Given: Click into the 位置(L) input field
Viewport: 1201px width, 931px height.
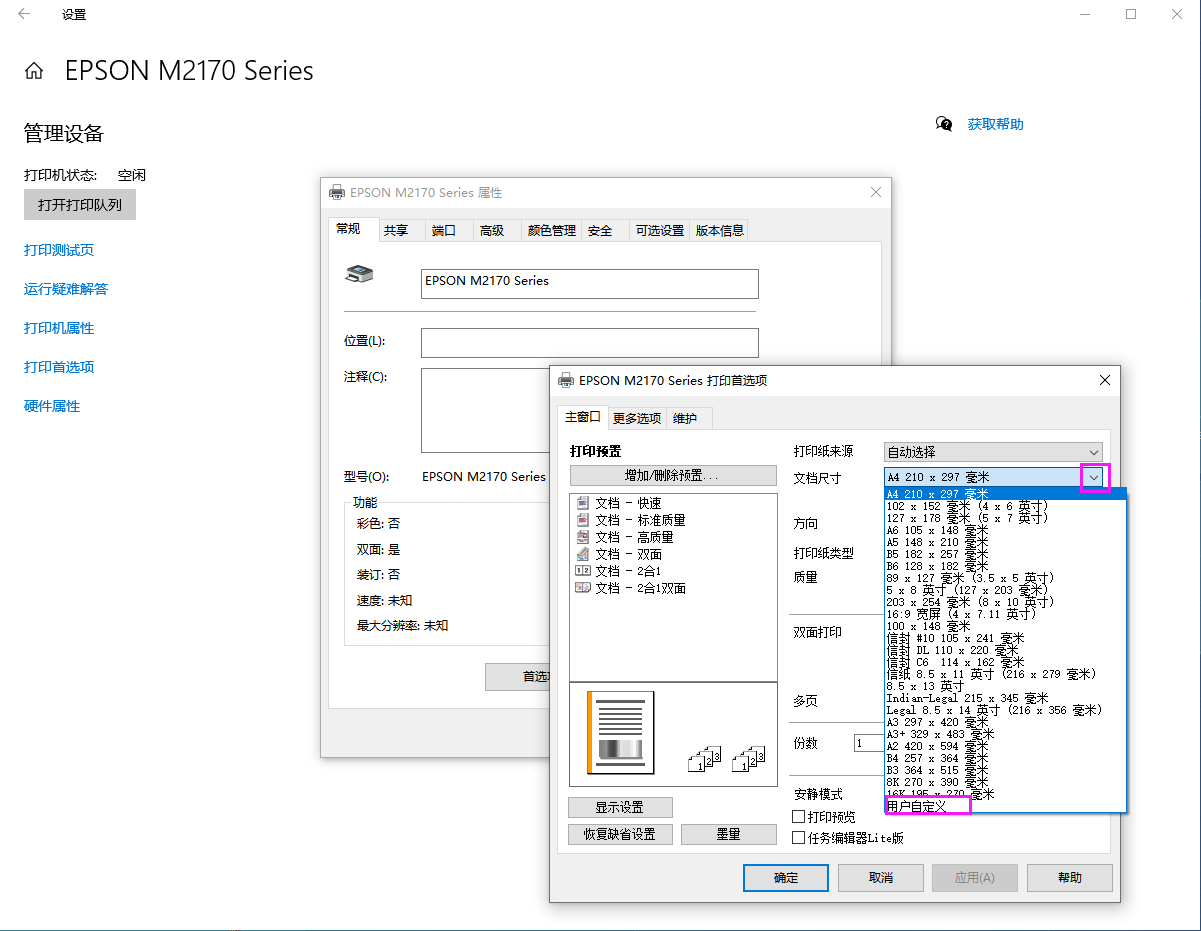Looking at the screenshot, I should (x=590, y=343).
